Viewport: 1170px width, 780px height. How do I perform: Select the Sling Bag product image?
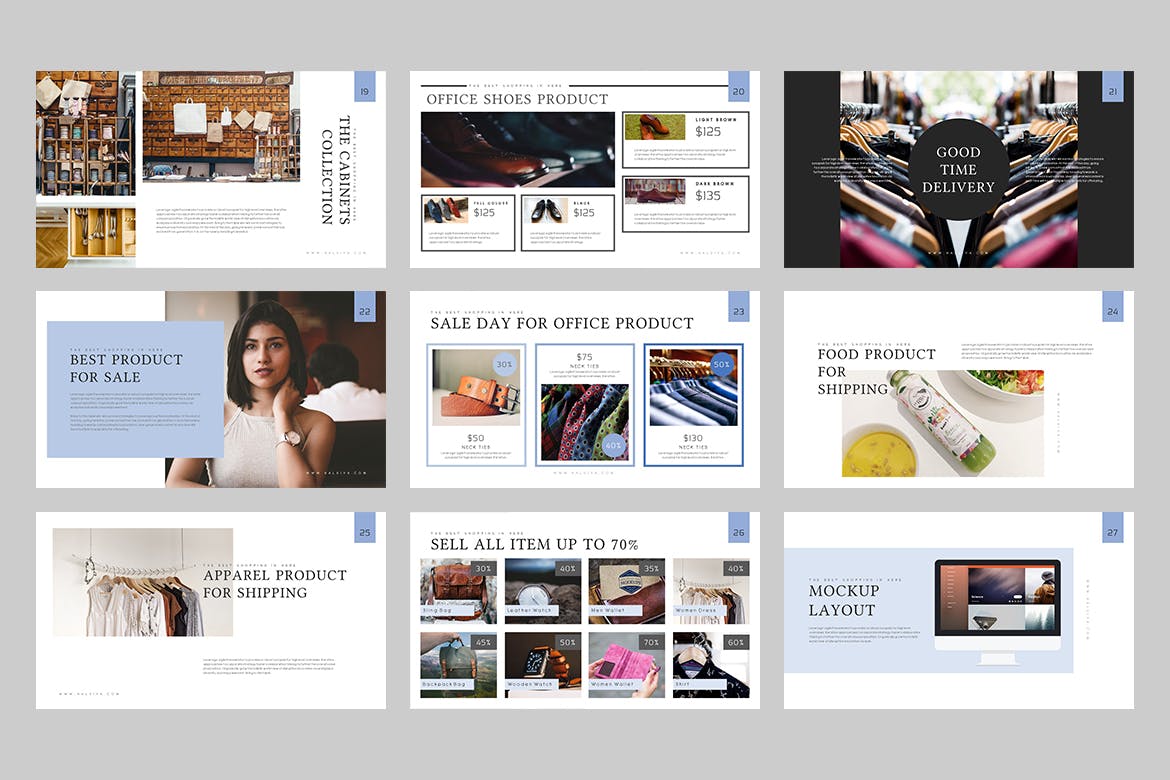point(458,590)
